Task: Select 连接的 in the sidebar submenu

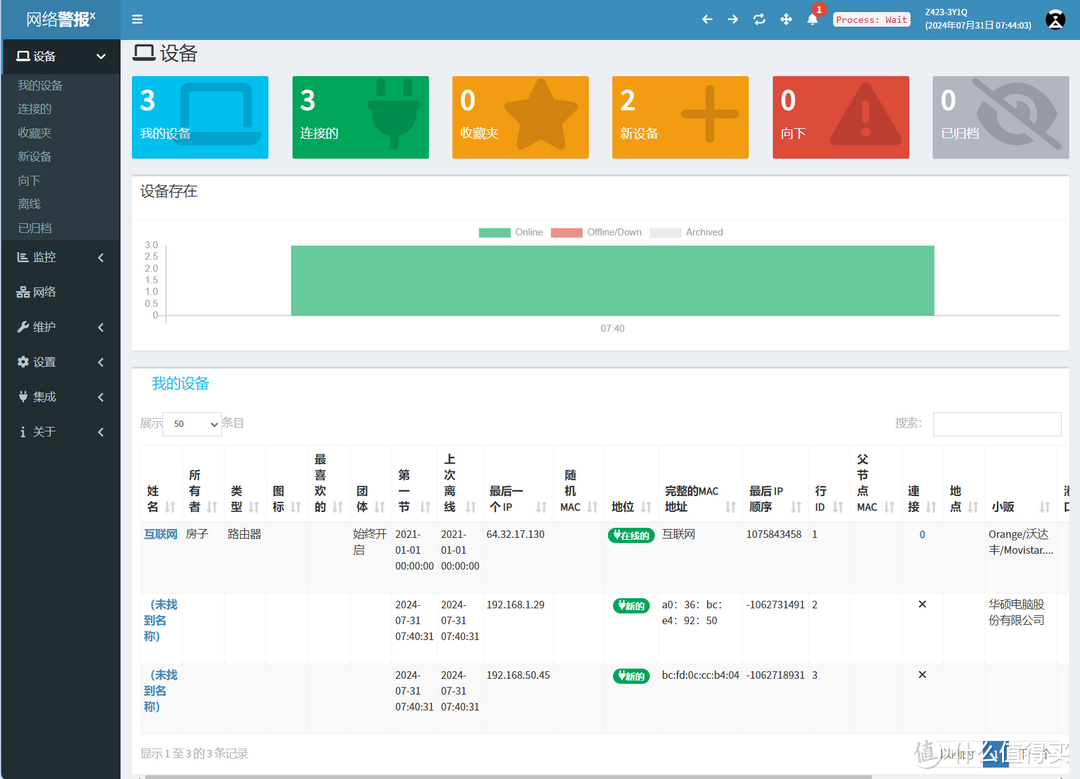Action: point(35,109)
